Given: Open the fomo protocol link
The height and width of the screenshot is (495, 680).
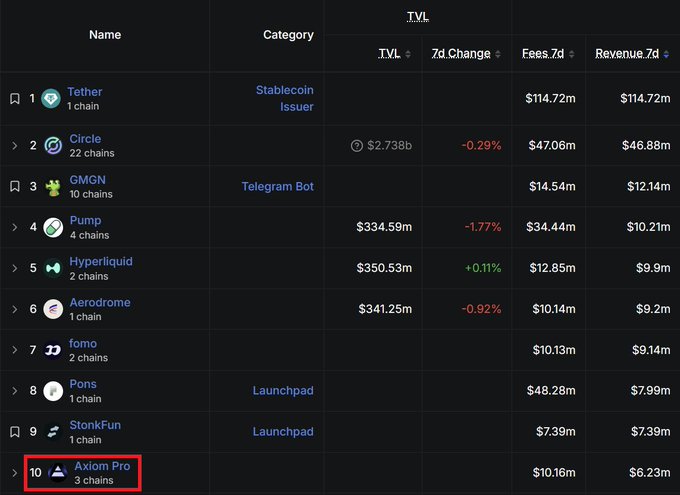Looking at the screenshot, I should (83, 343).
